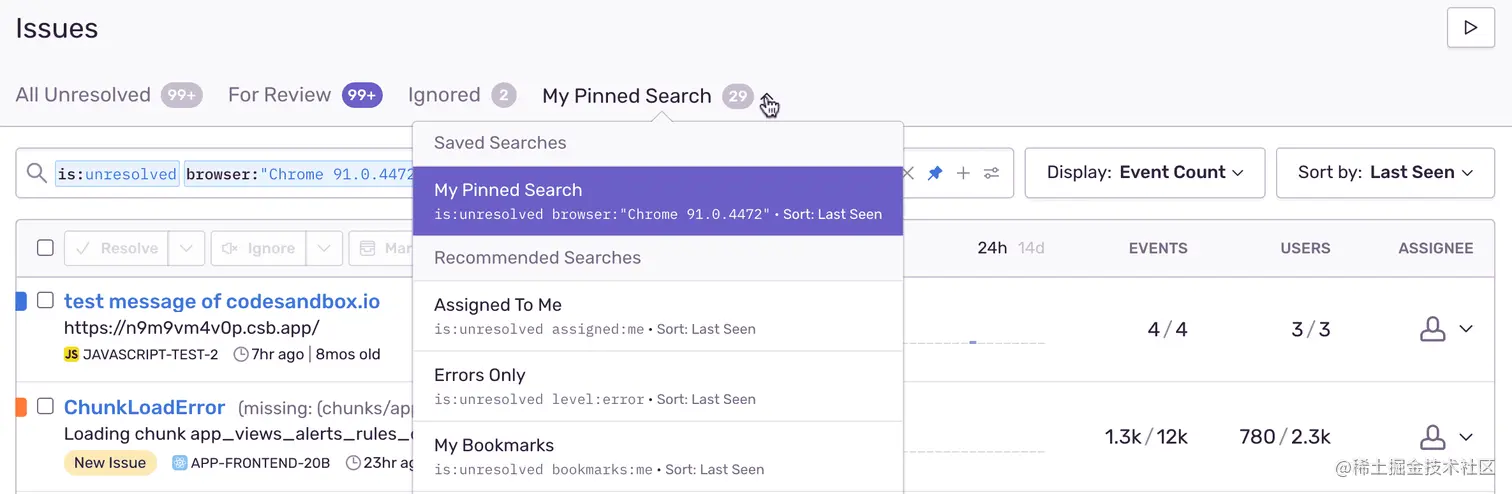Open assignee dropdown for test message issue

pyautogui.click(x=1466, y=329)
